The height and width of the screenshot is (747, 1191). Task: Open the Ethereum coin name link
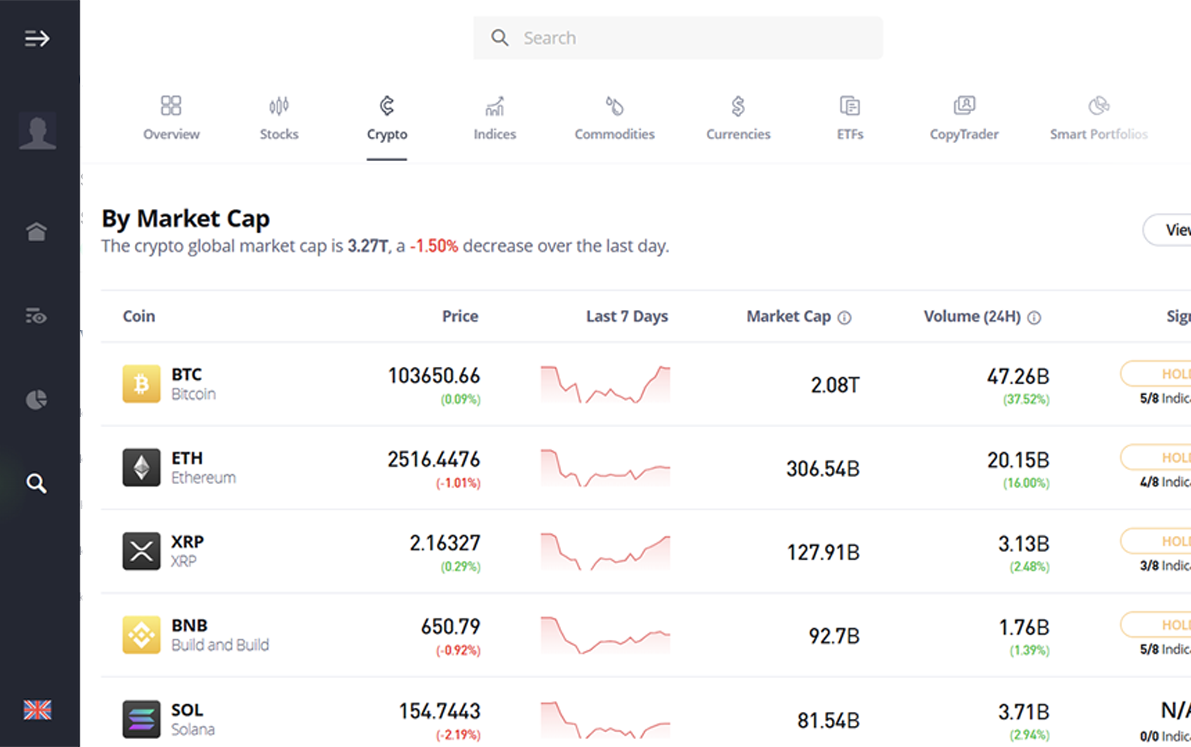pyautogui.click(x=204, y=478)
